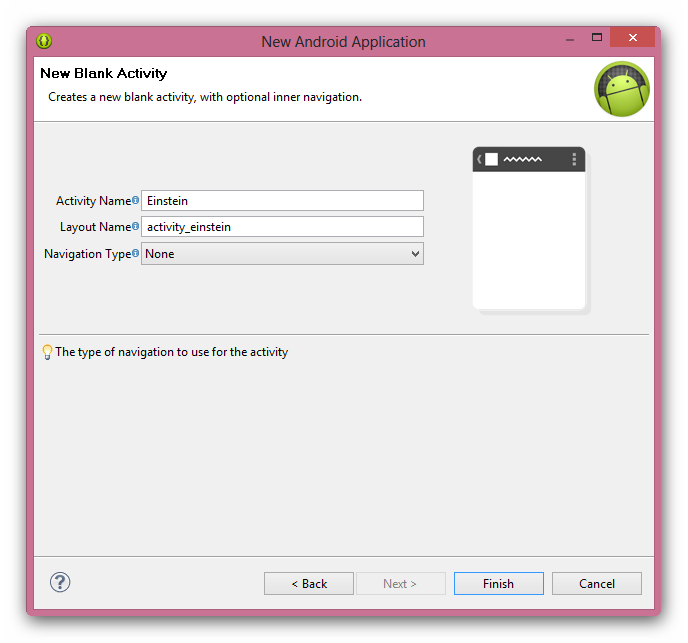
Task: Open the help question mark icon
Action: (x=60, y=582)
